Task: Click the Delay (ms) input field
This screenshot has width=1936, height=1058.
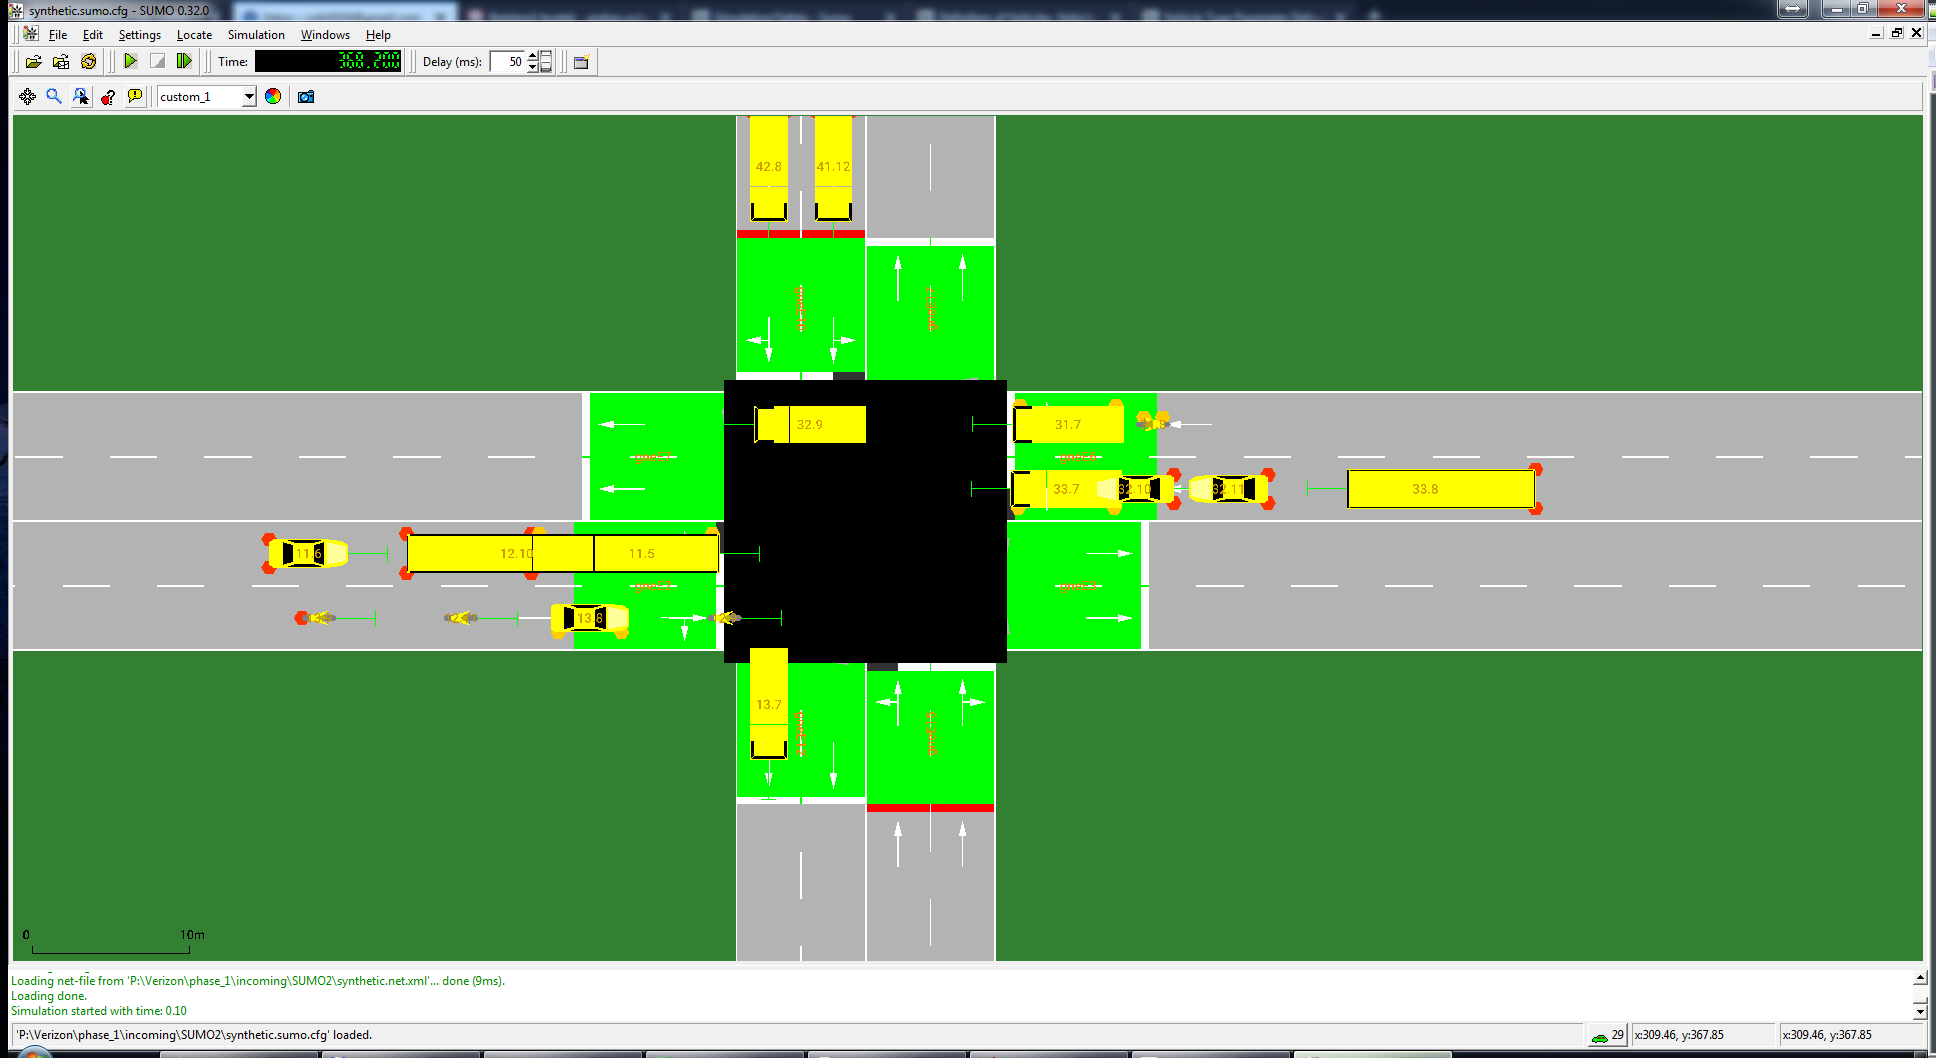Action: [508, 61]
